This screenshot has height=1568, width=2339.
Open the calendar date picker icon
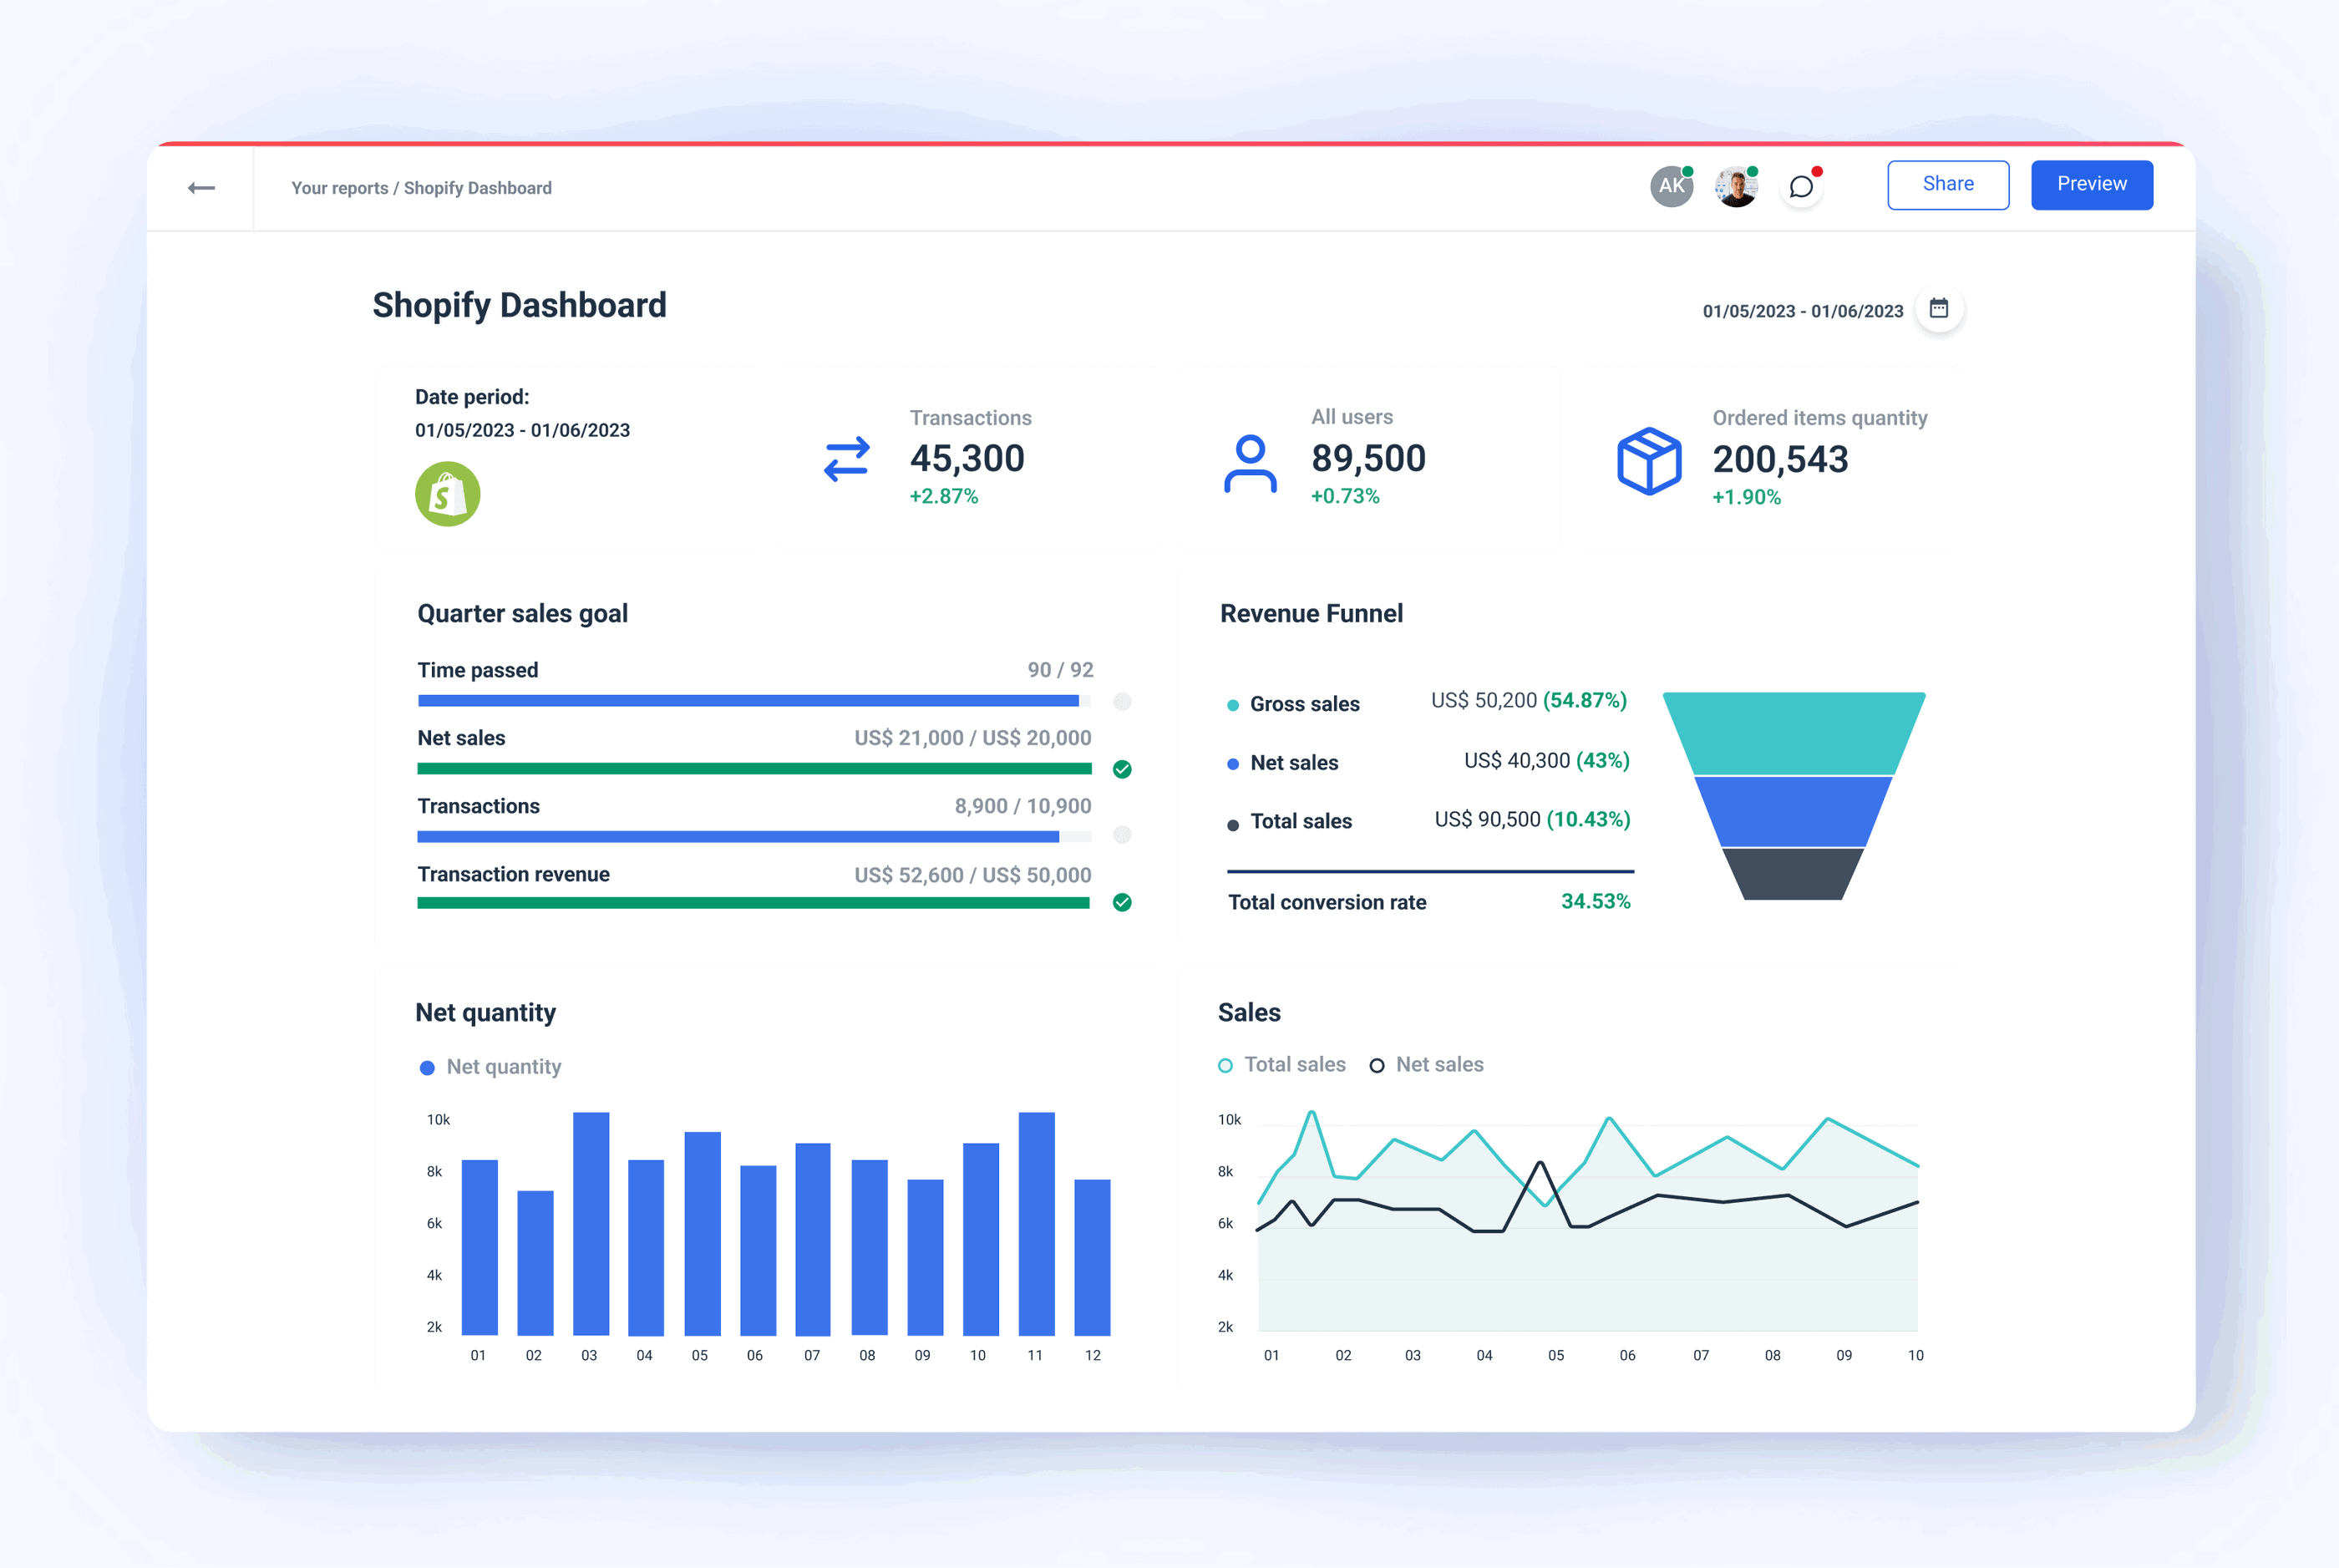pyautogui.click(x=1938, y=310)
